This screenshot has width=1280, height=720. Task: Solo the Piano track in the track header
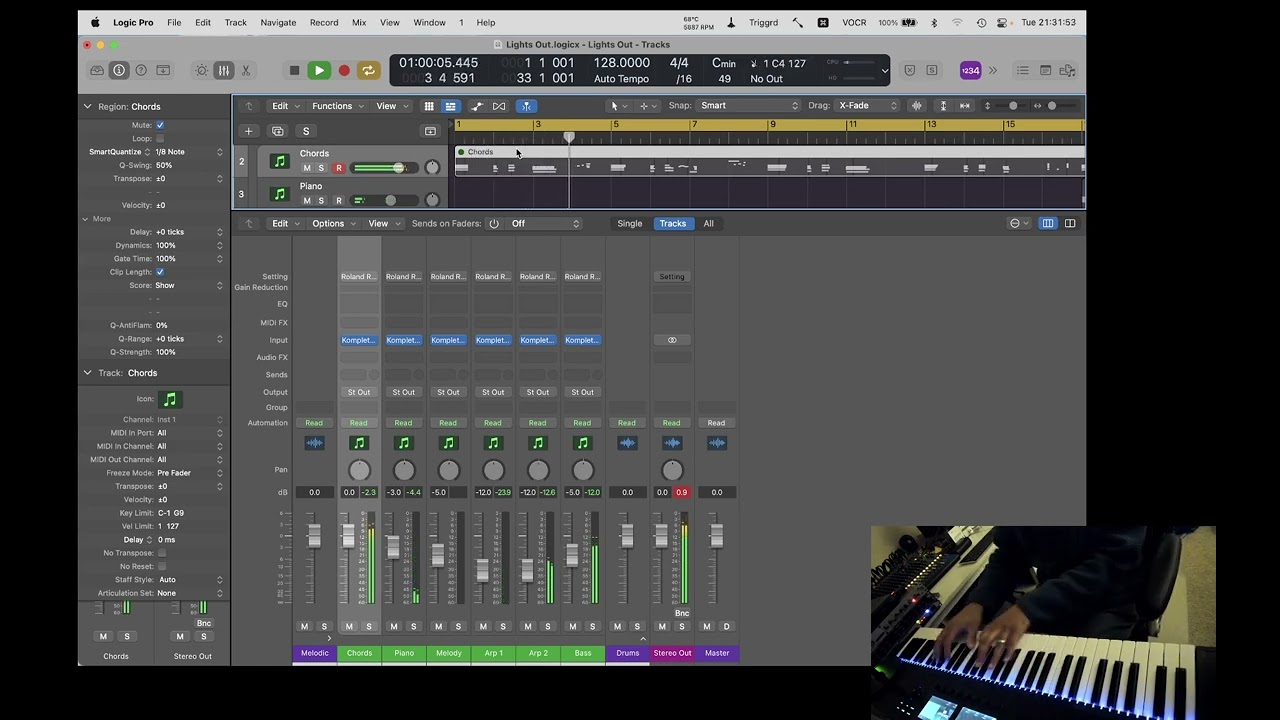coord(321,200)
